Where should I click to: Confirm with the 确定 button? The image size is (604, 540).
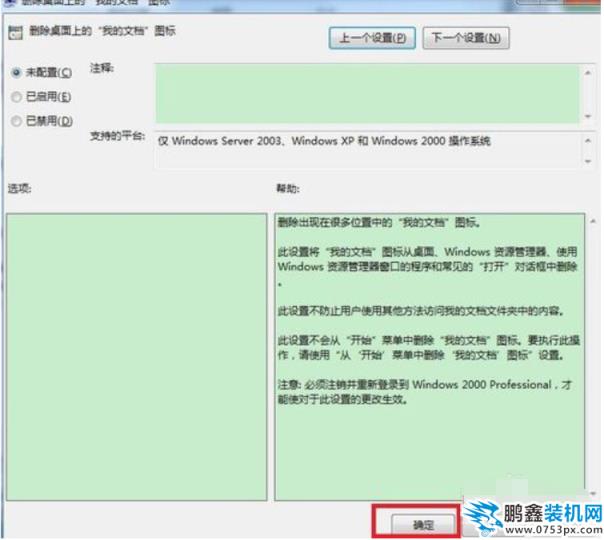[x=423, y=524]
